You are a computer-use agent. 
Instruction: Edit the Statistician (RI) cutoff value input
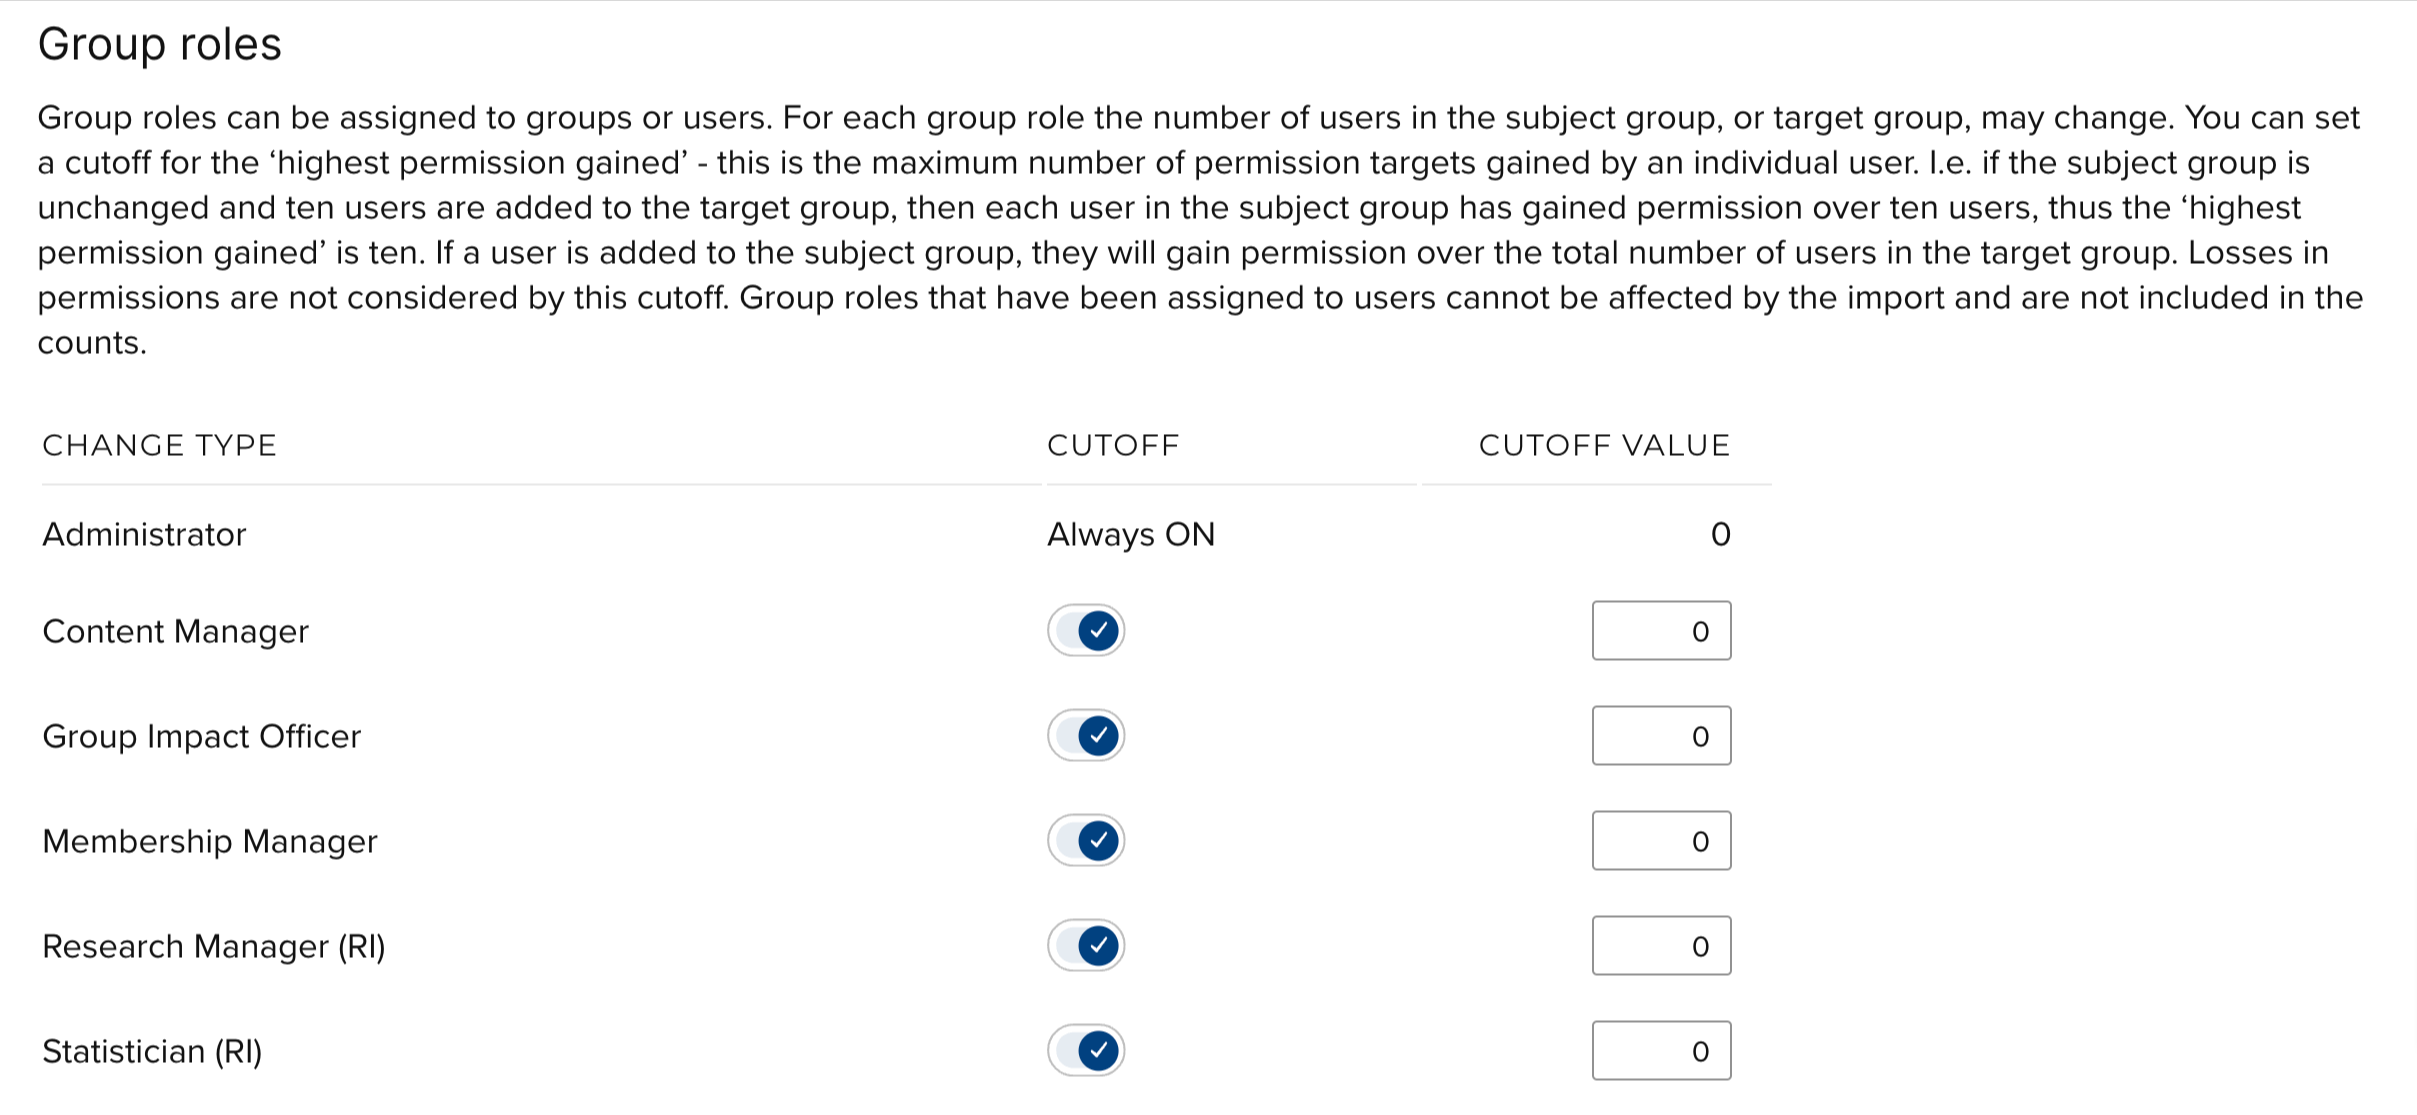coord(1661,1051)
